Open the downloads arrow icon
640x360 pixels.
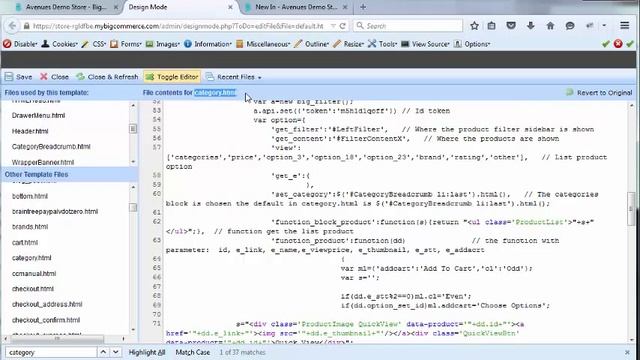[x=530, y=26]
